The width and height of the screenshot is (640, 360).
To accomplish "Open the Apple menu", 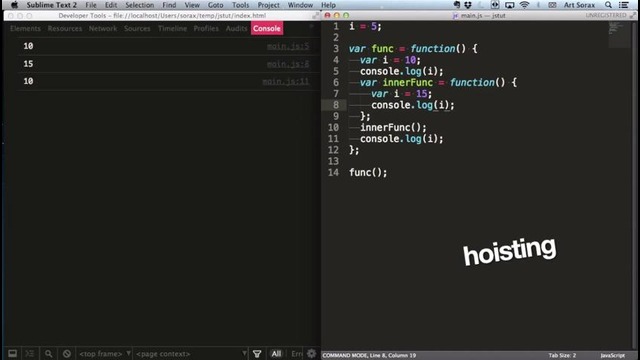I will tap(14, 5).
